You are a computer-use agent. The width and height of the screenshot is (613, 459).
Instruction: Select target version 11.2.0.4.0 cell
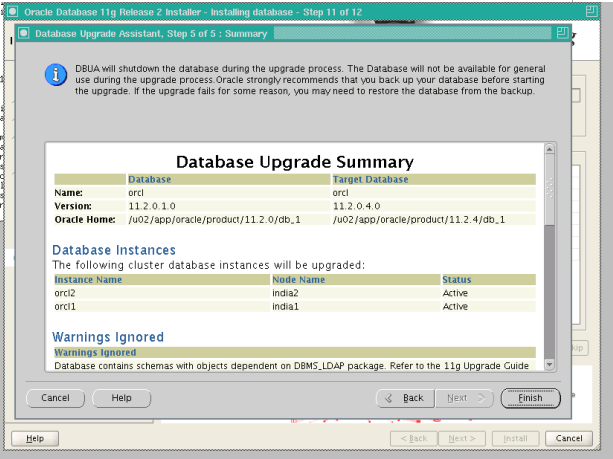coord(434,206)
